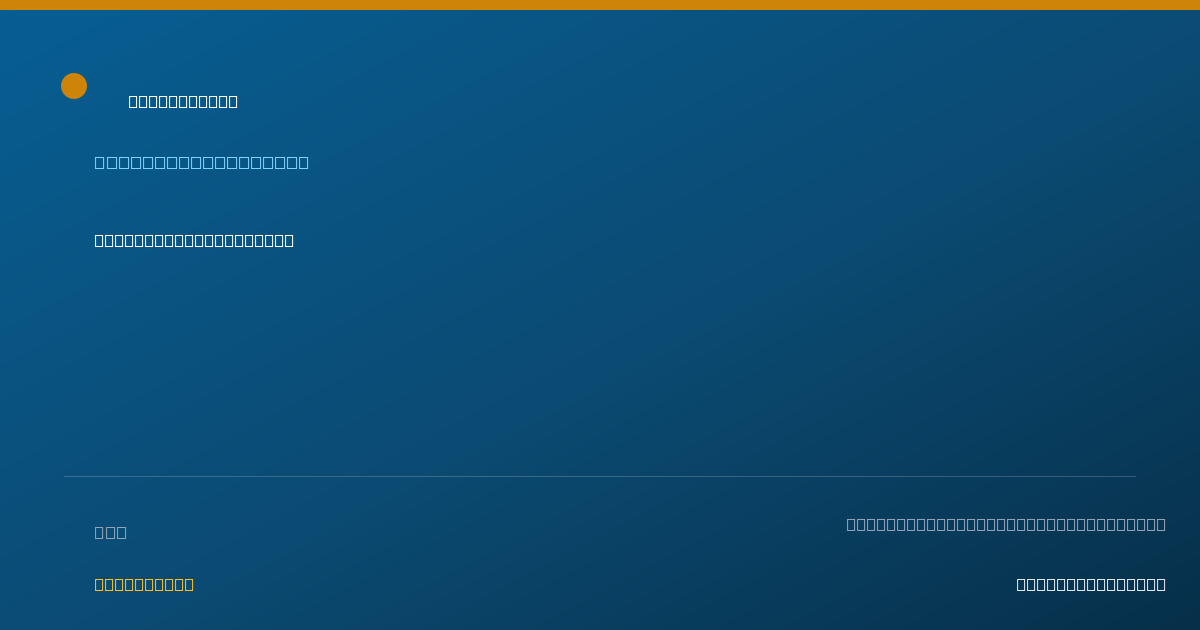Click the orange bar along the top edge
This screenshot has width=1200, height=630.
(x=600, y=5)
